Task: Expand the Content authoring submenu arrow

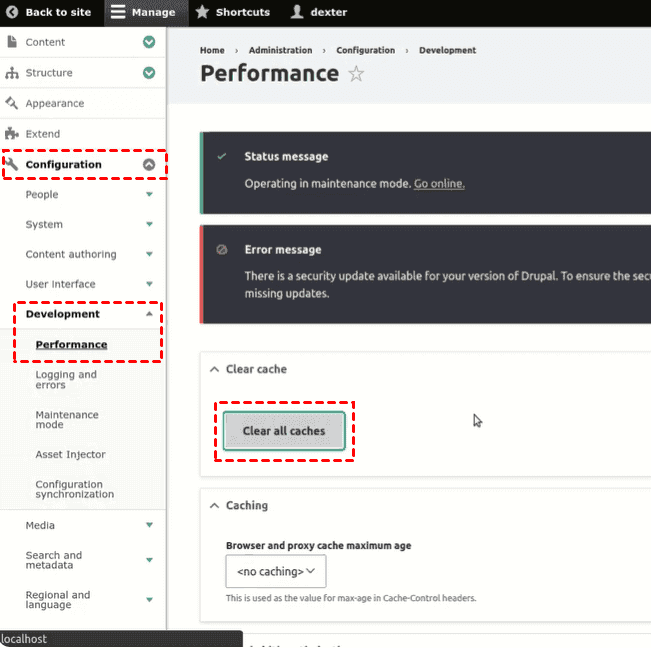Action: pos(149,254)
